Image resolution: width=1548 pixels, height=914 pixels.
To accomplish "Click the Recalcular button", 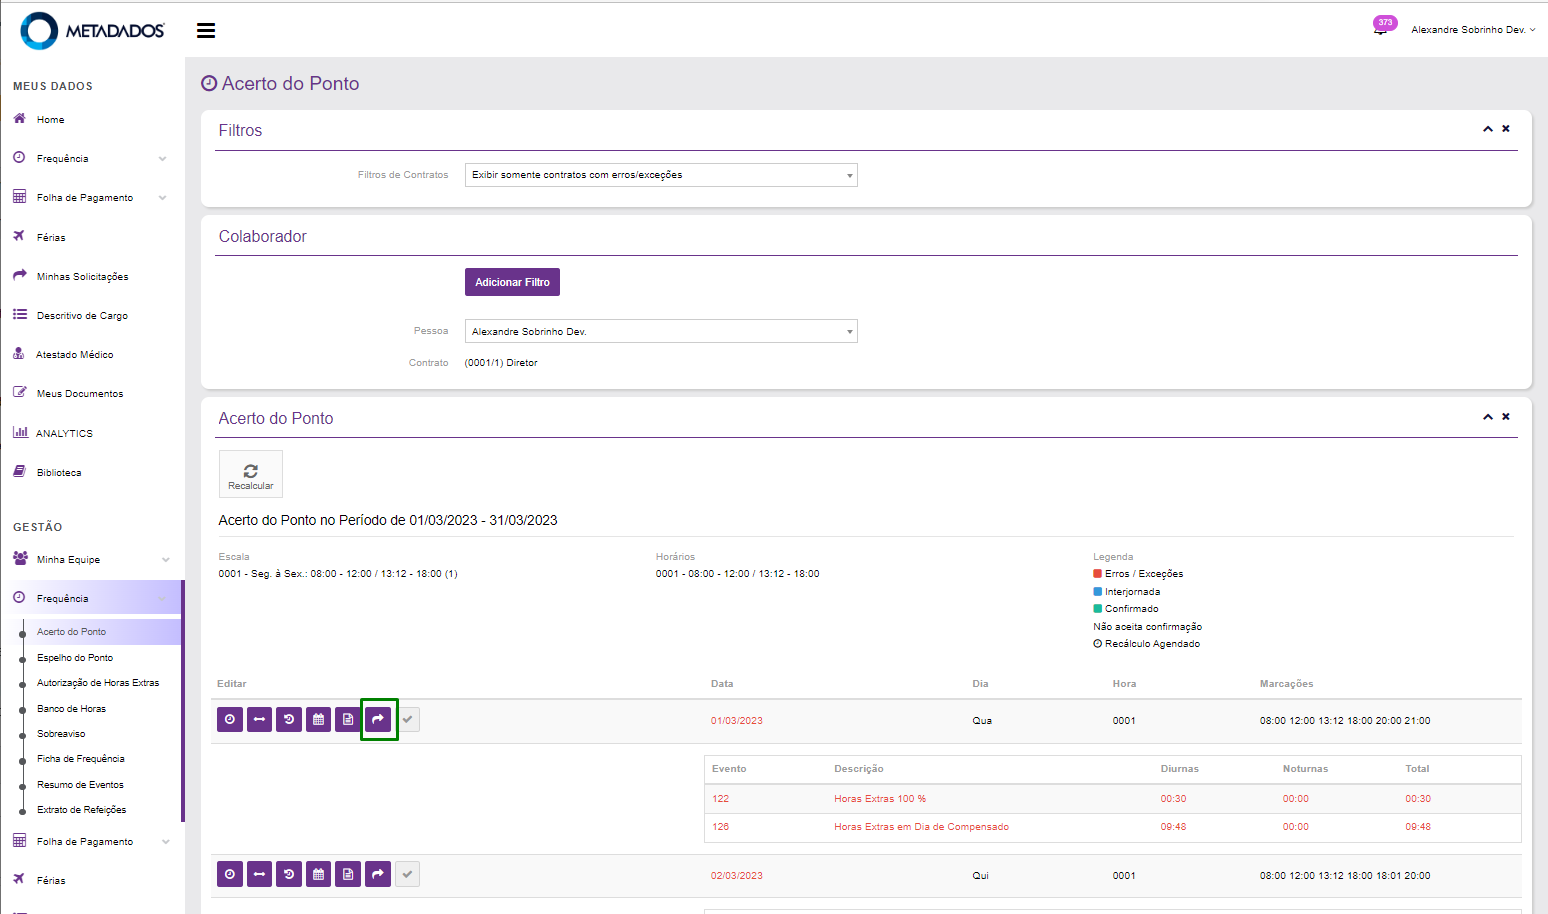I will [x=251, y=474].
